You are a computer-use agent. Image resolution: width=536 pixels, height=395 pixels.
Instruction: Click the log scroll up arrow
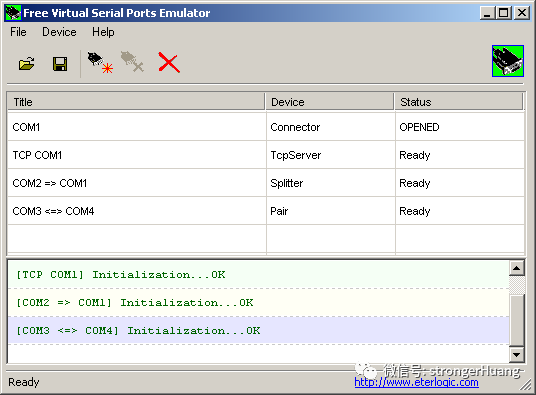coord(517,268)
